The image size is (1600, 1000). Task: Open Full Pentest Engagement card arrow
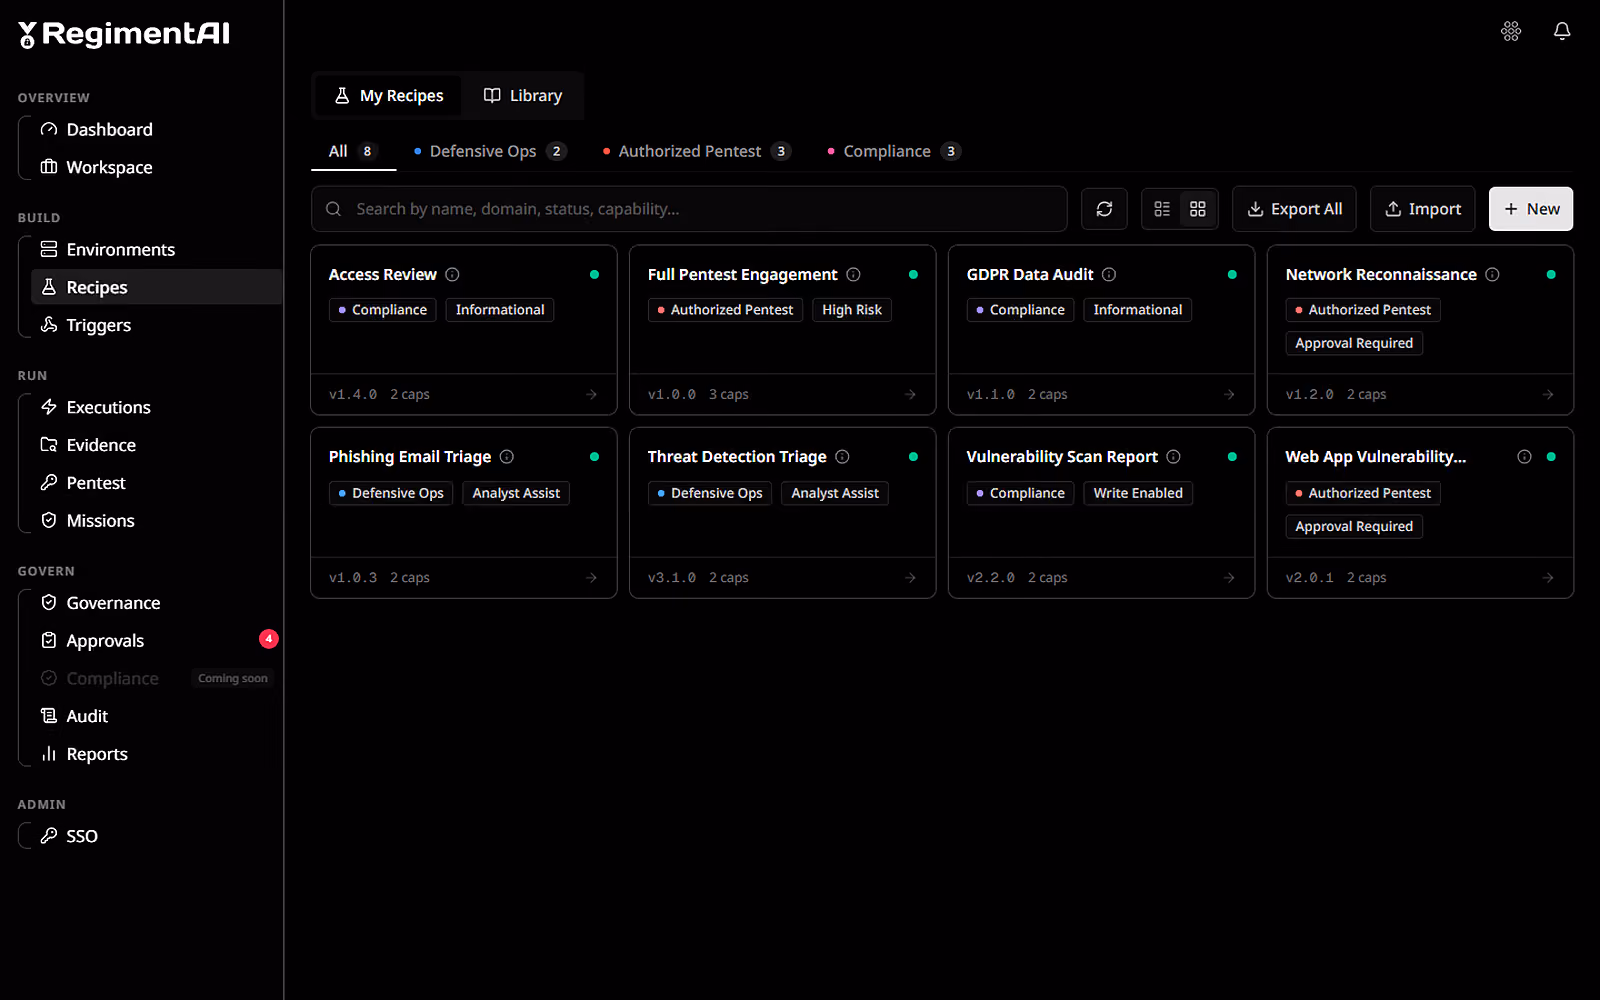(910, 394)
